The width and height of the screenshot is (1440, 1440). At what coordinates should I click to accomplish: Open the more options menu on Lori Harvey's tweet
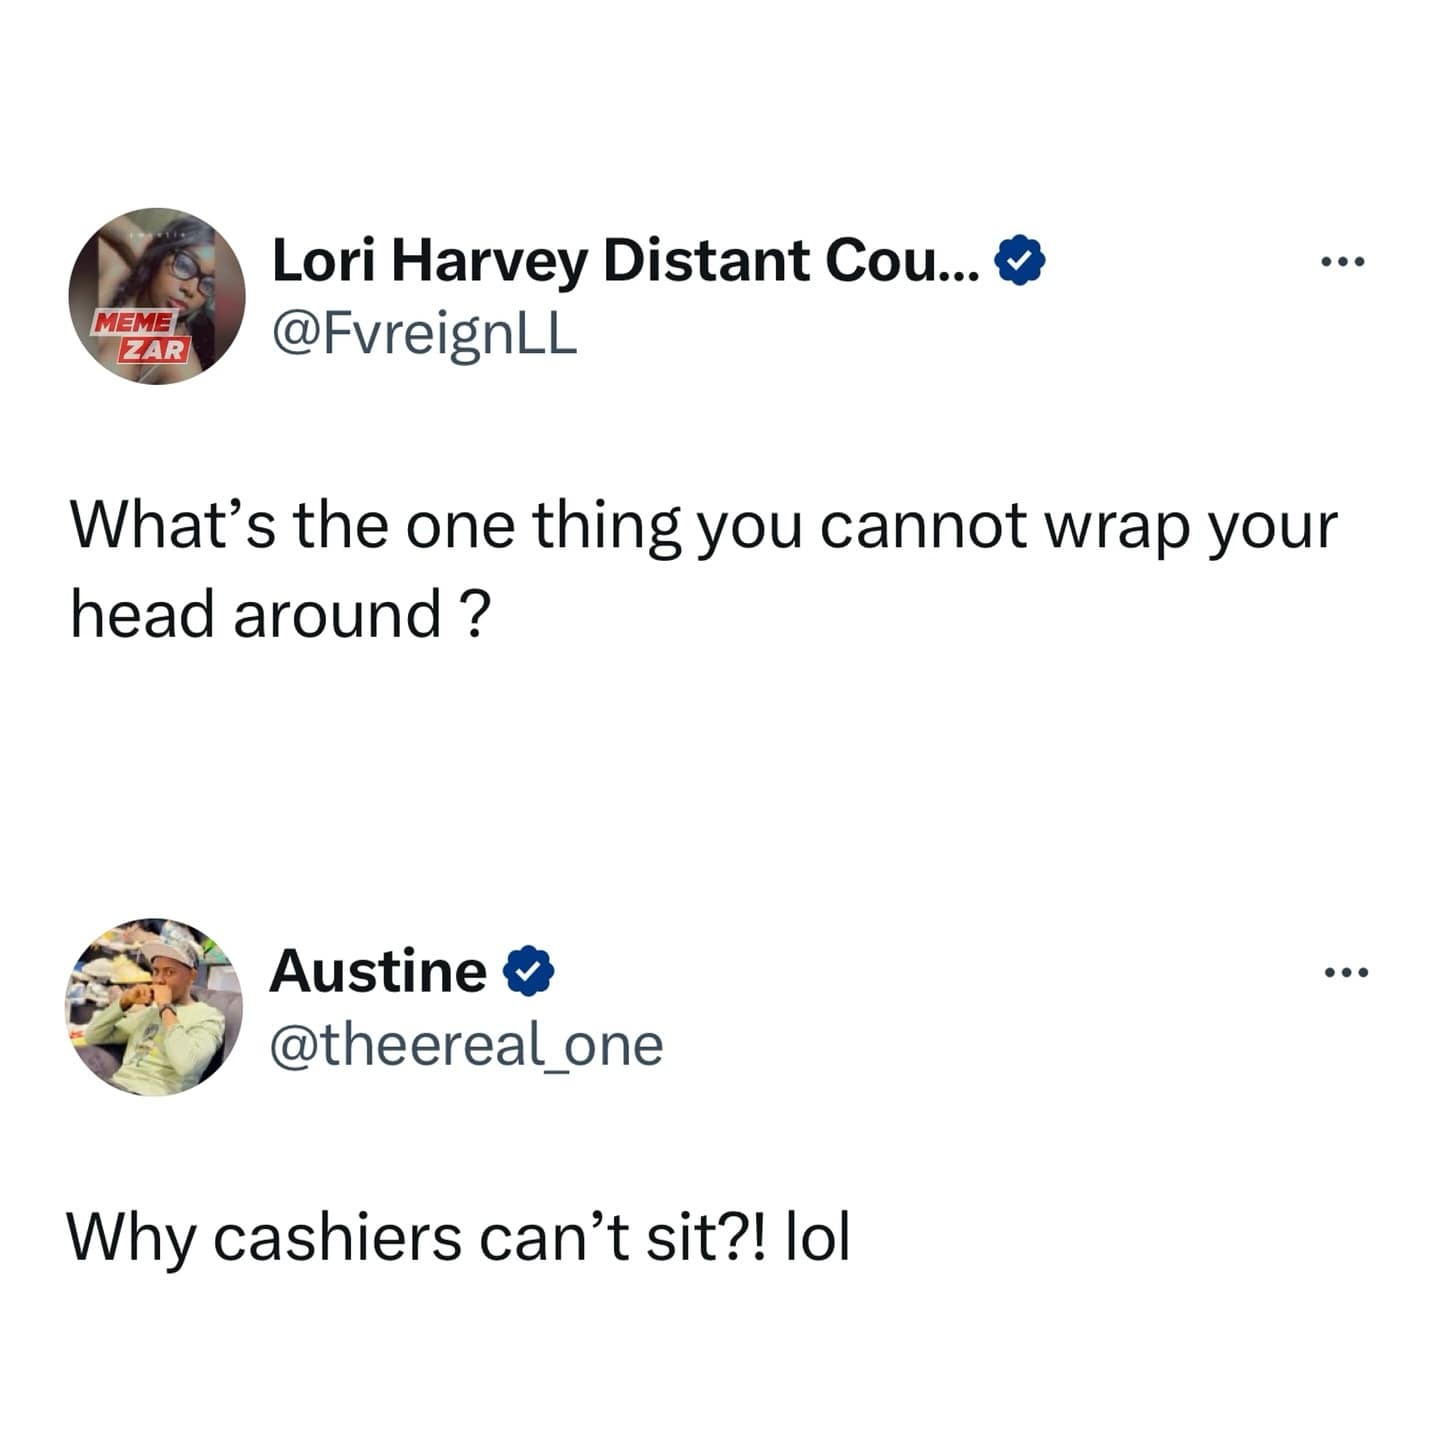tap(1342, 263)
